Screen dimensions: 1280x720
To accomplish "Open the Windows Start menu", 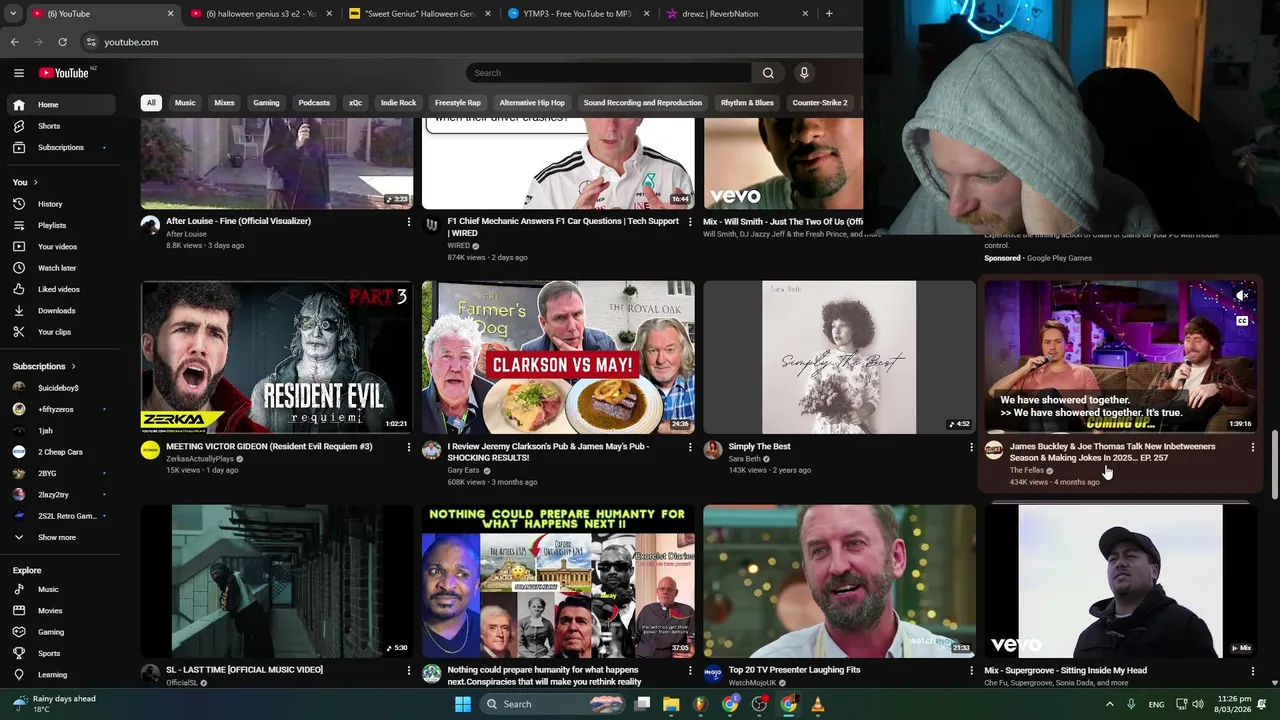I will coord(462,704).
